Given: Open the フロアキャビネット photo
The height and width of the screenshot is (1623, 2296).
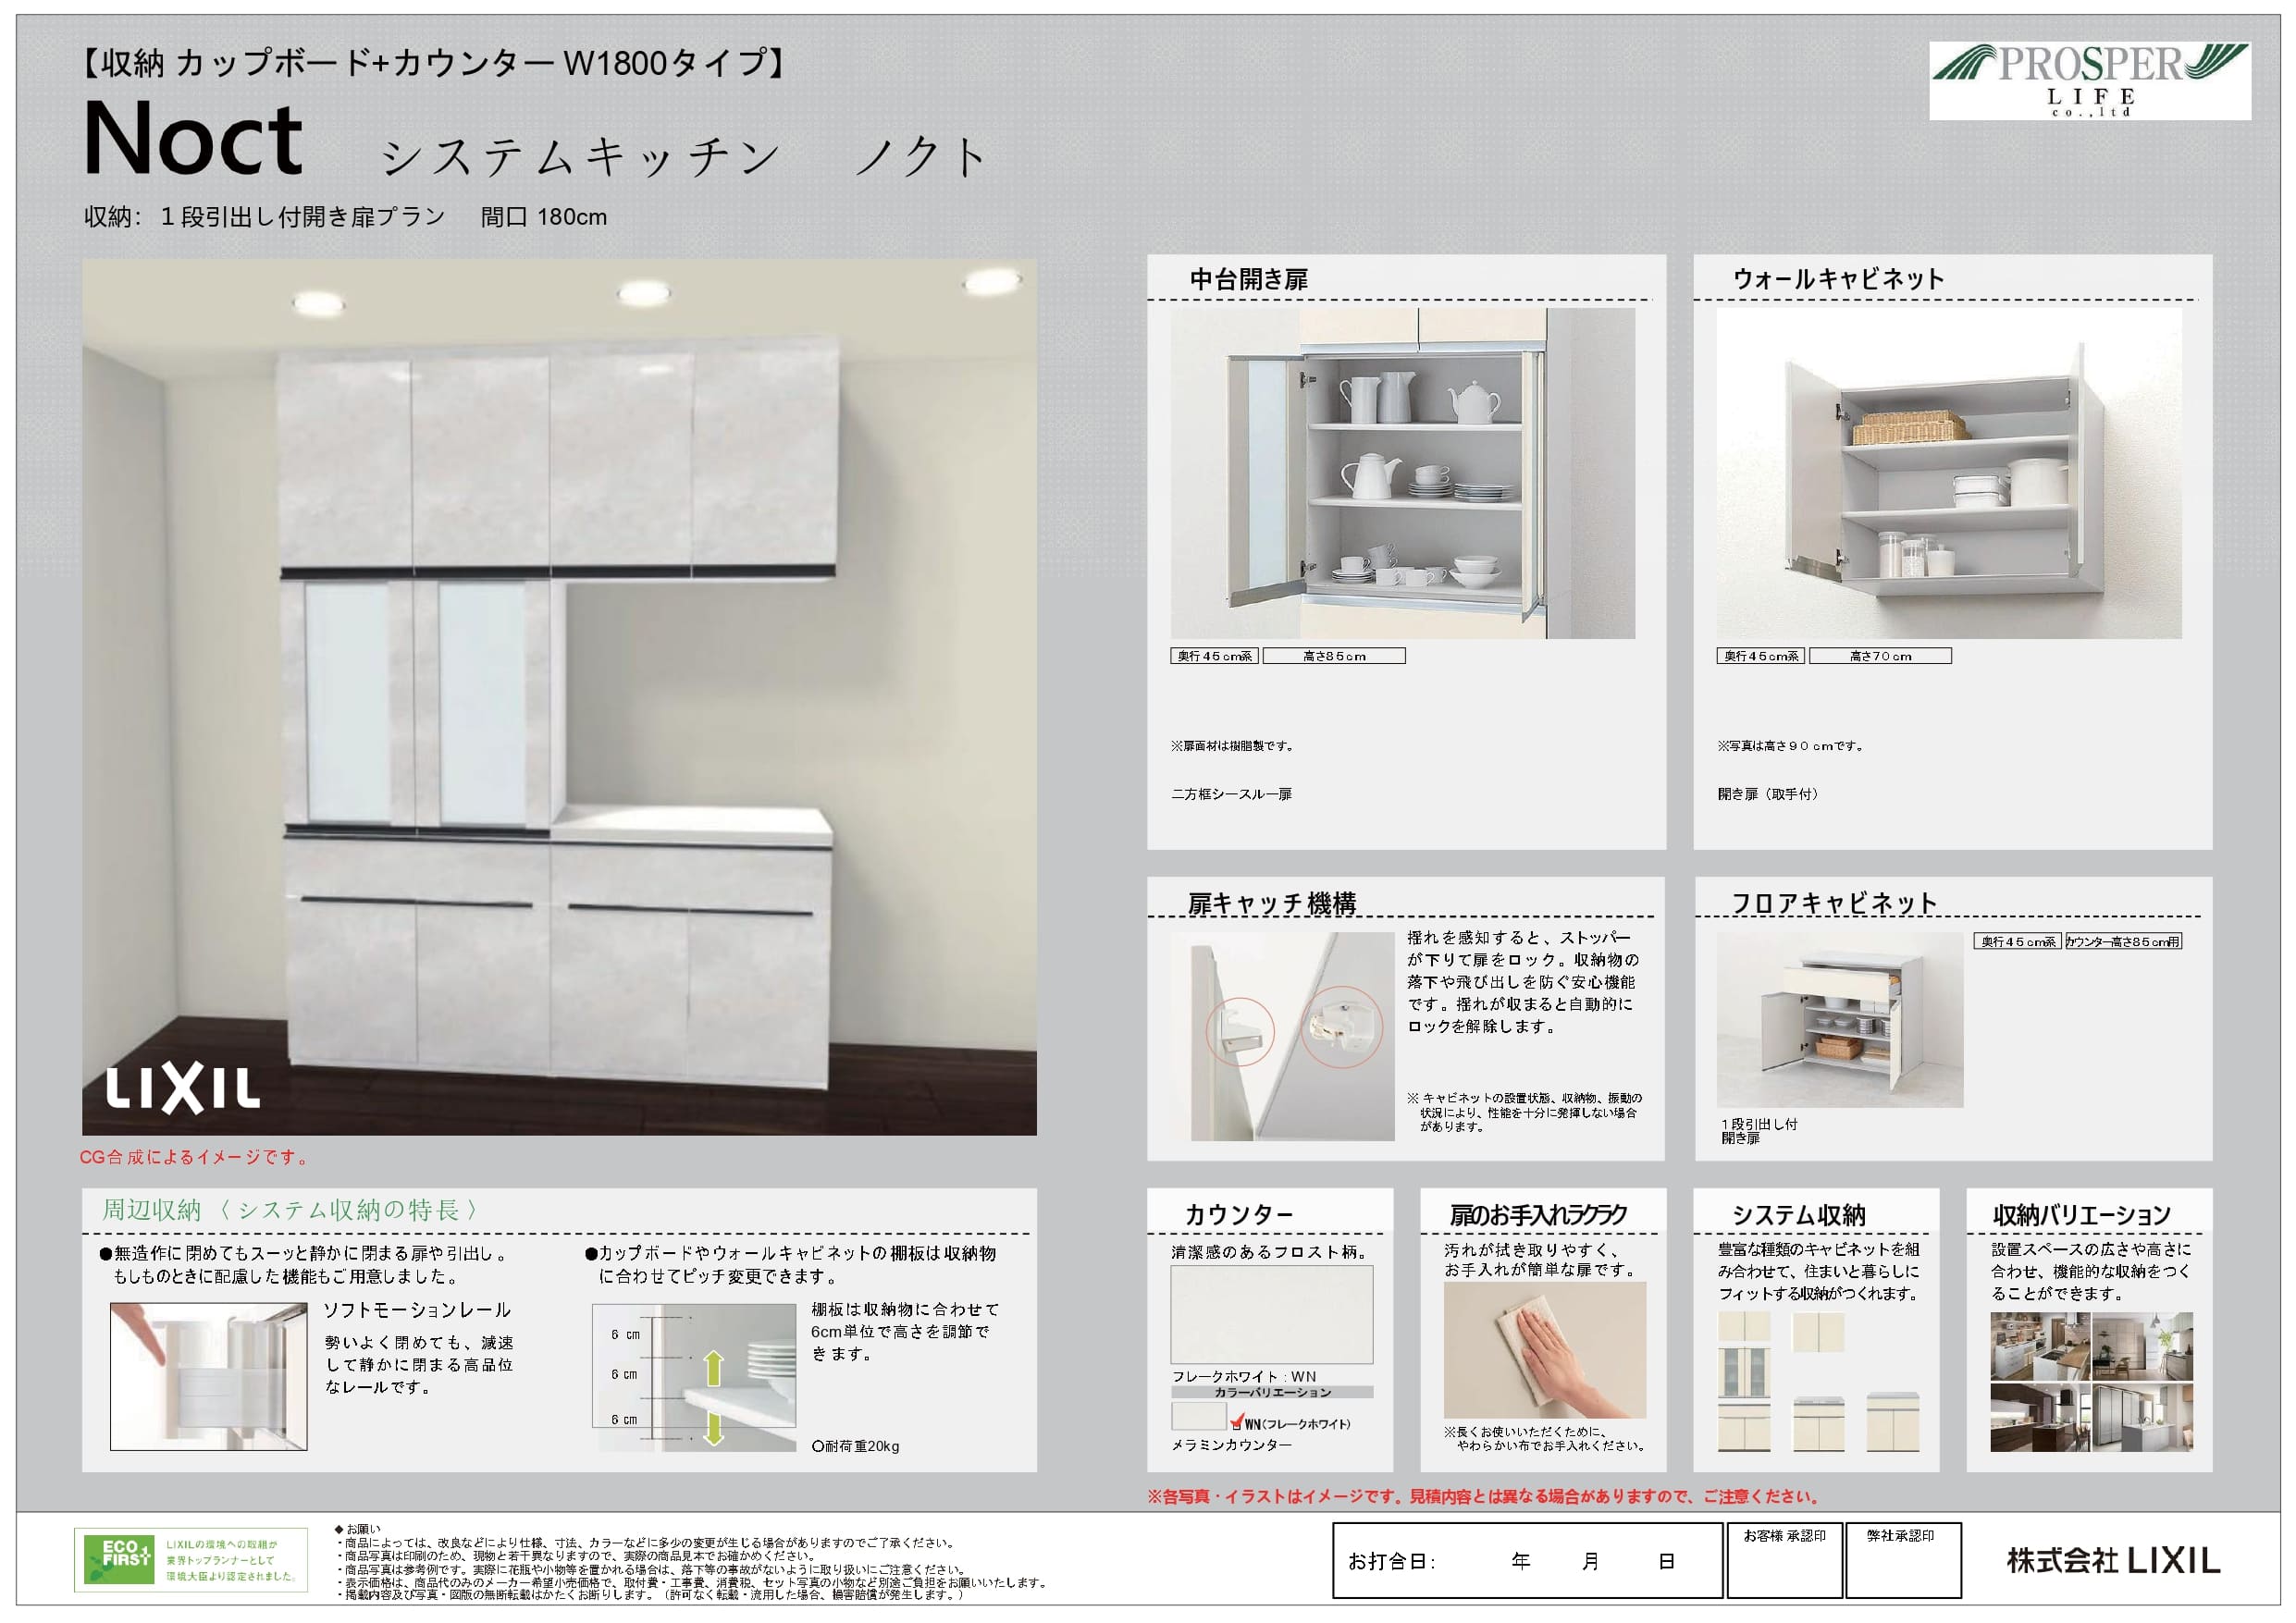Looking at the screenshot, I should point(1840,1019).
